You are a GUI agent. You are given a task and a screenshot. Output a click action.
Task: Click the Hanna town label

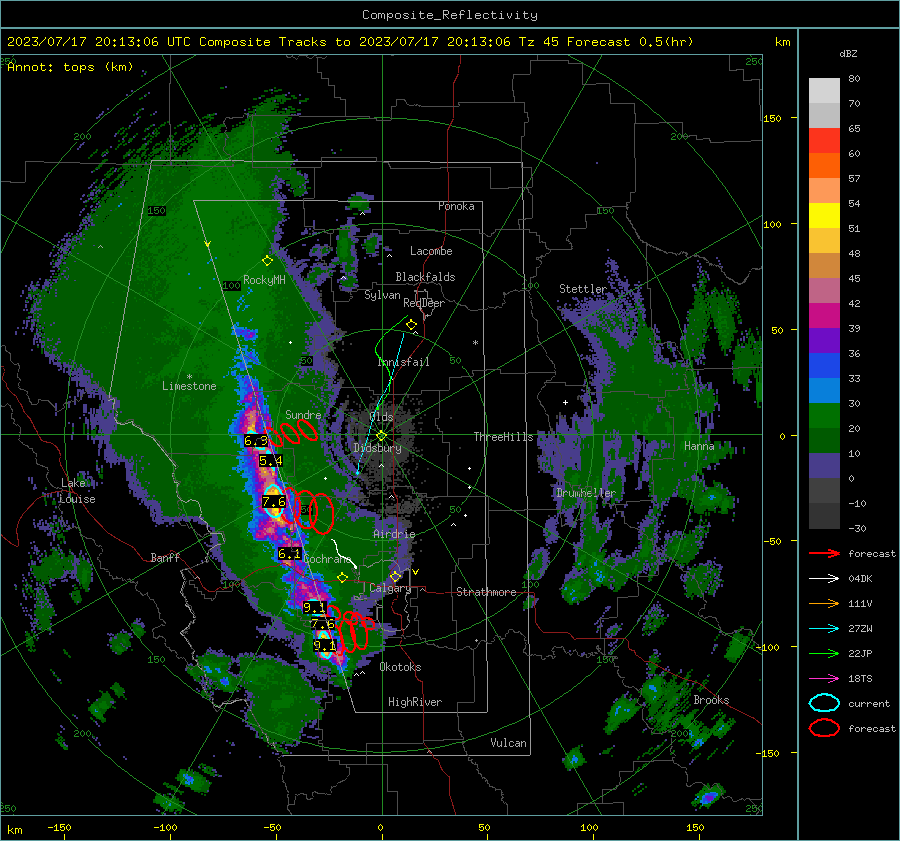tap(699, 446)
